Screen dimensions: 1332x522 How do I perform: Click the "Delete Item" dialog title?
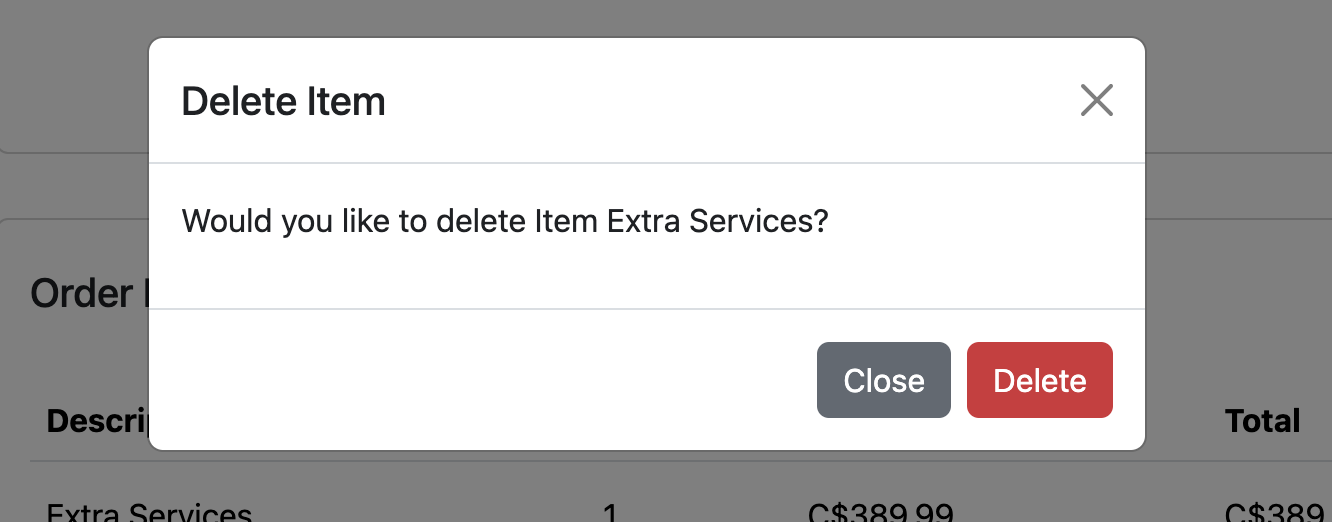click(283, 102)
